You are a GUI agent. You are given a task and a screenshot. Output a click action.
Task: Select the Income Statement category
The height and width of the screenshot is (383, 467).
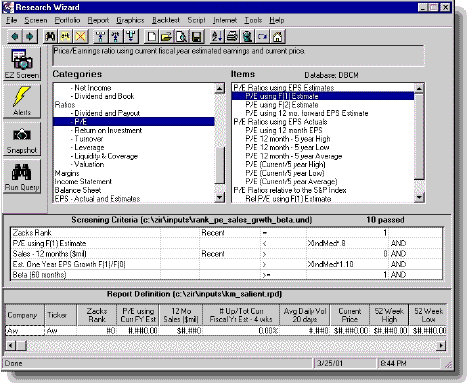point(83,181)
